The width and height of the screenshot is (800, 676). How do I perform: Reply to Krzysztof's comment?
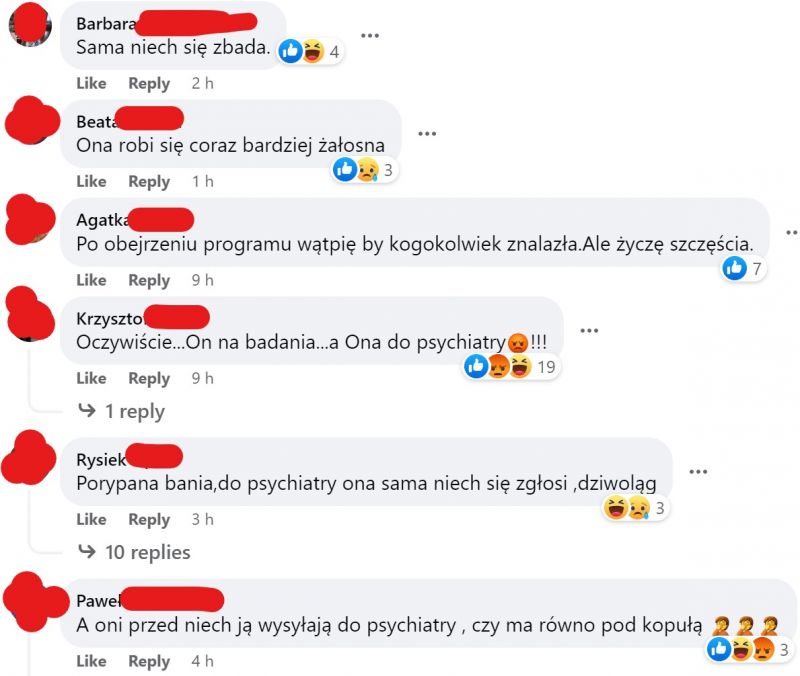click(149, 379)
